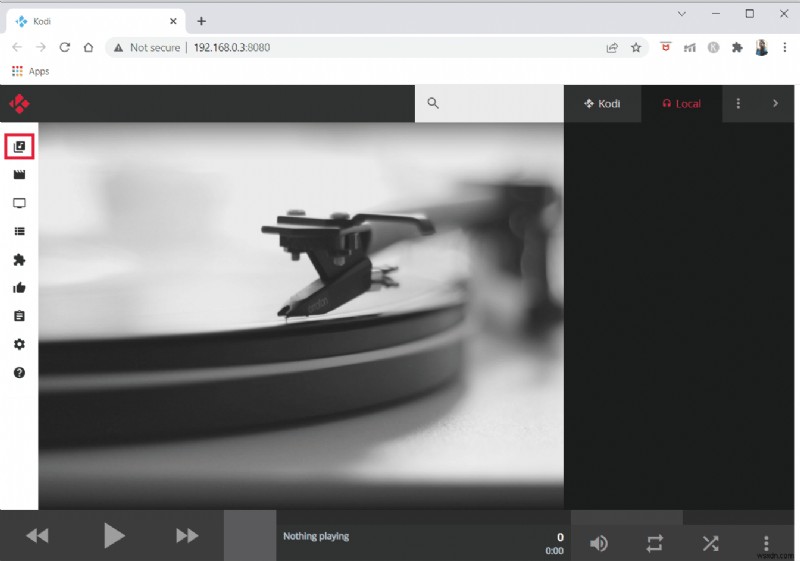Viewport: 800px width, 561px height.
Task: Open the Music library sidebar icon
Action: coord(19,147)
